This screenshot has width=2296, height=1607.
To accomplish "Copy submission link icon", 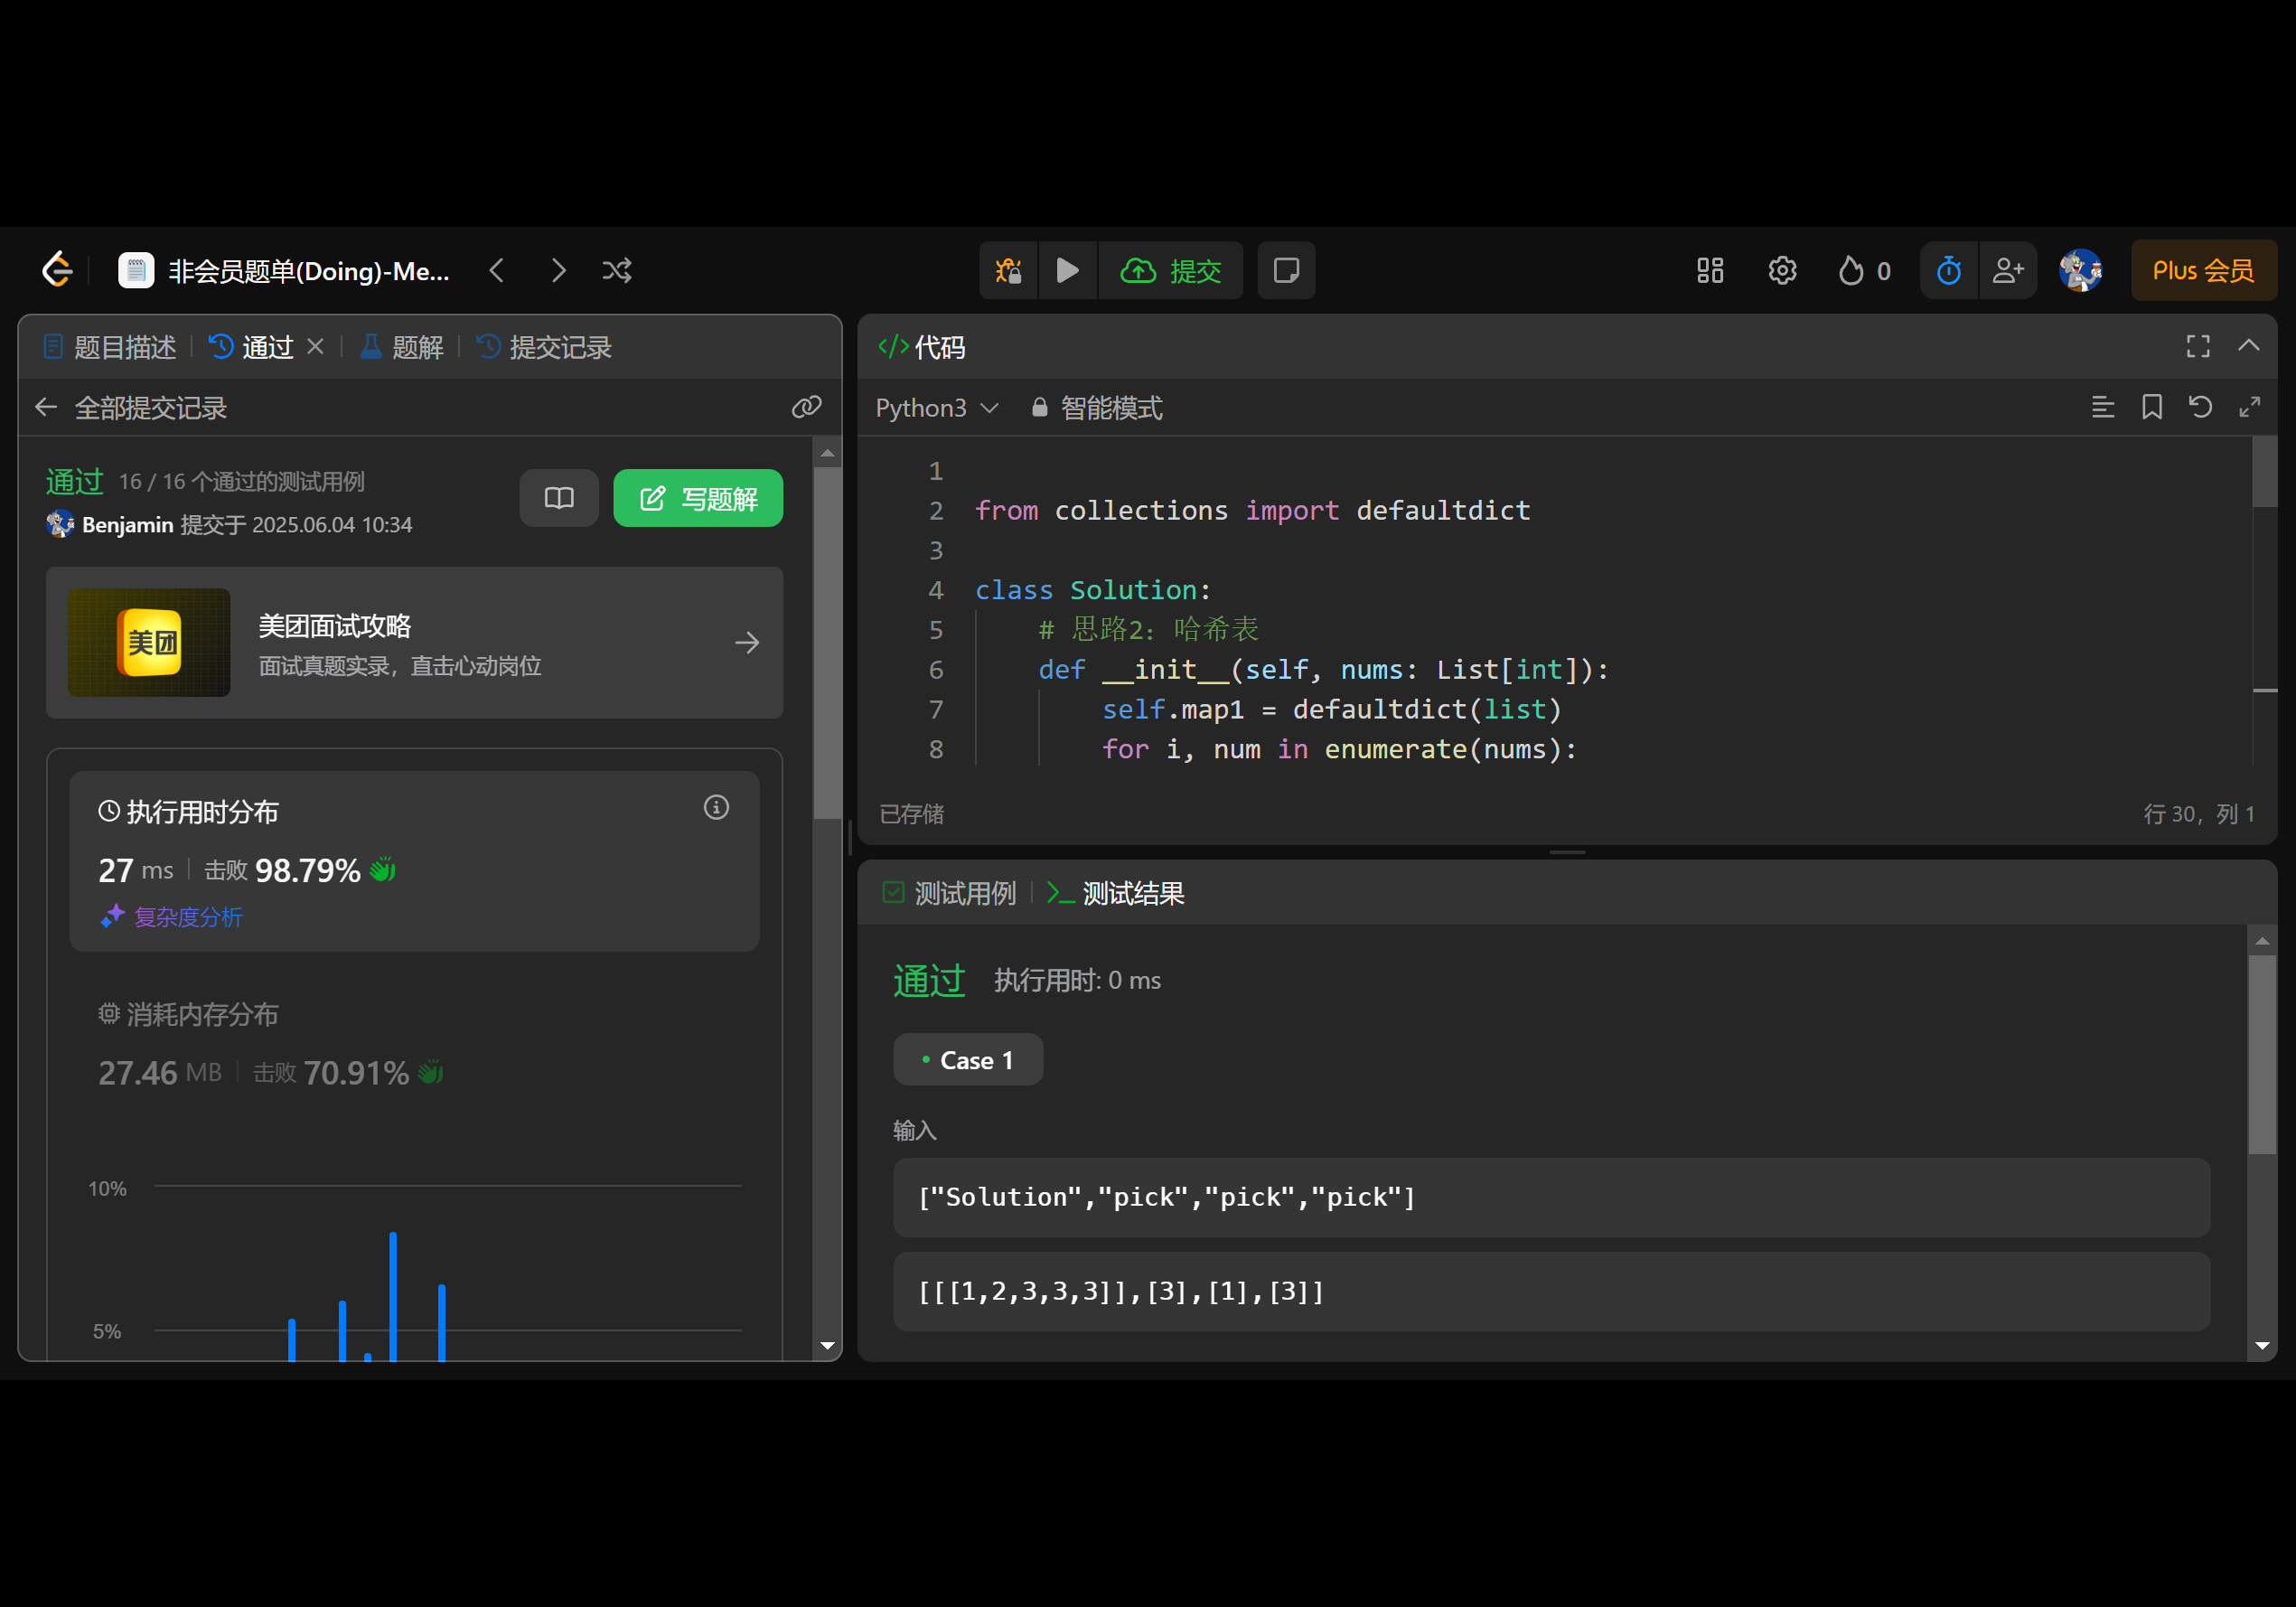I will coord(806,407).
